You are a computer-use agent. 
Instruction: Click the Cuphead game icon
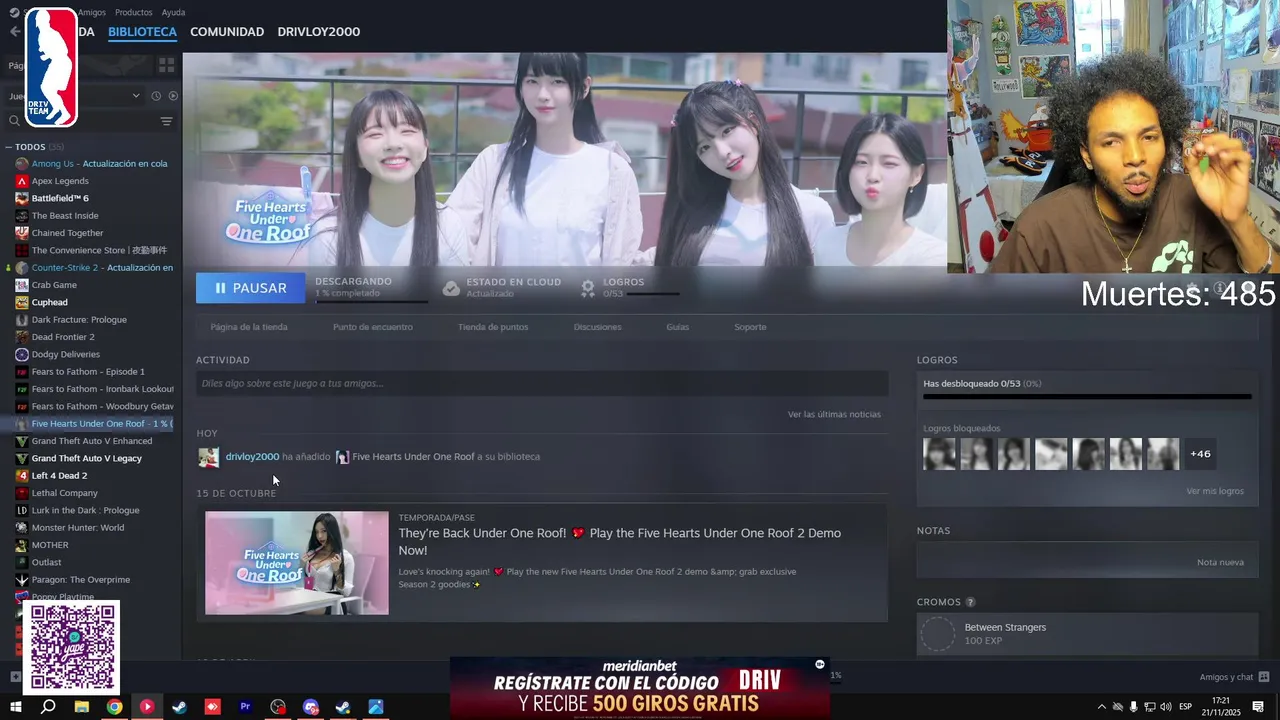click(22, 302)
